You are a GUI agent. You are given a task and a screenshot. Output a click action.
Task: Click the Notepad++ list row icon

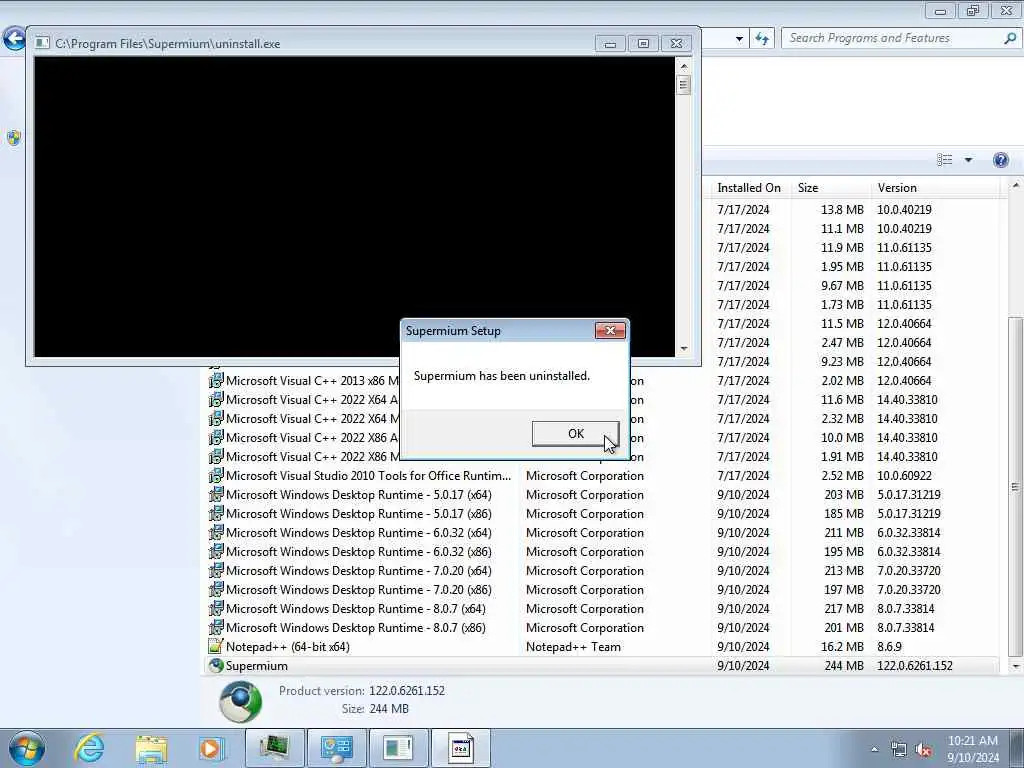pos(216,647)
